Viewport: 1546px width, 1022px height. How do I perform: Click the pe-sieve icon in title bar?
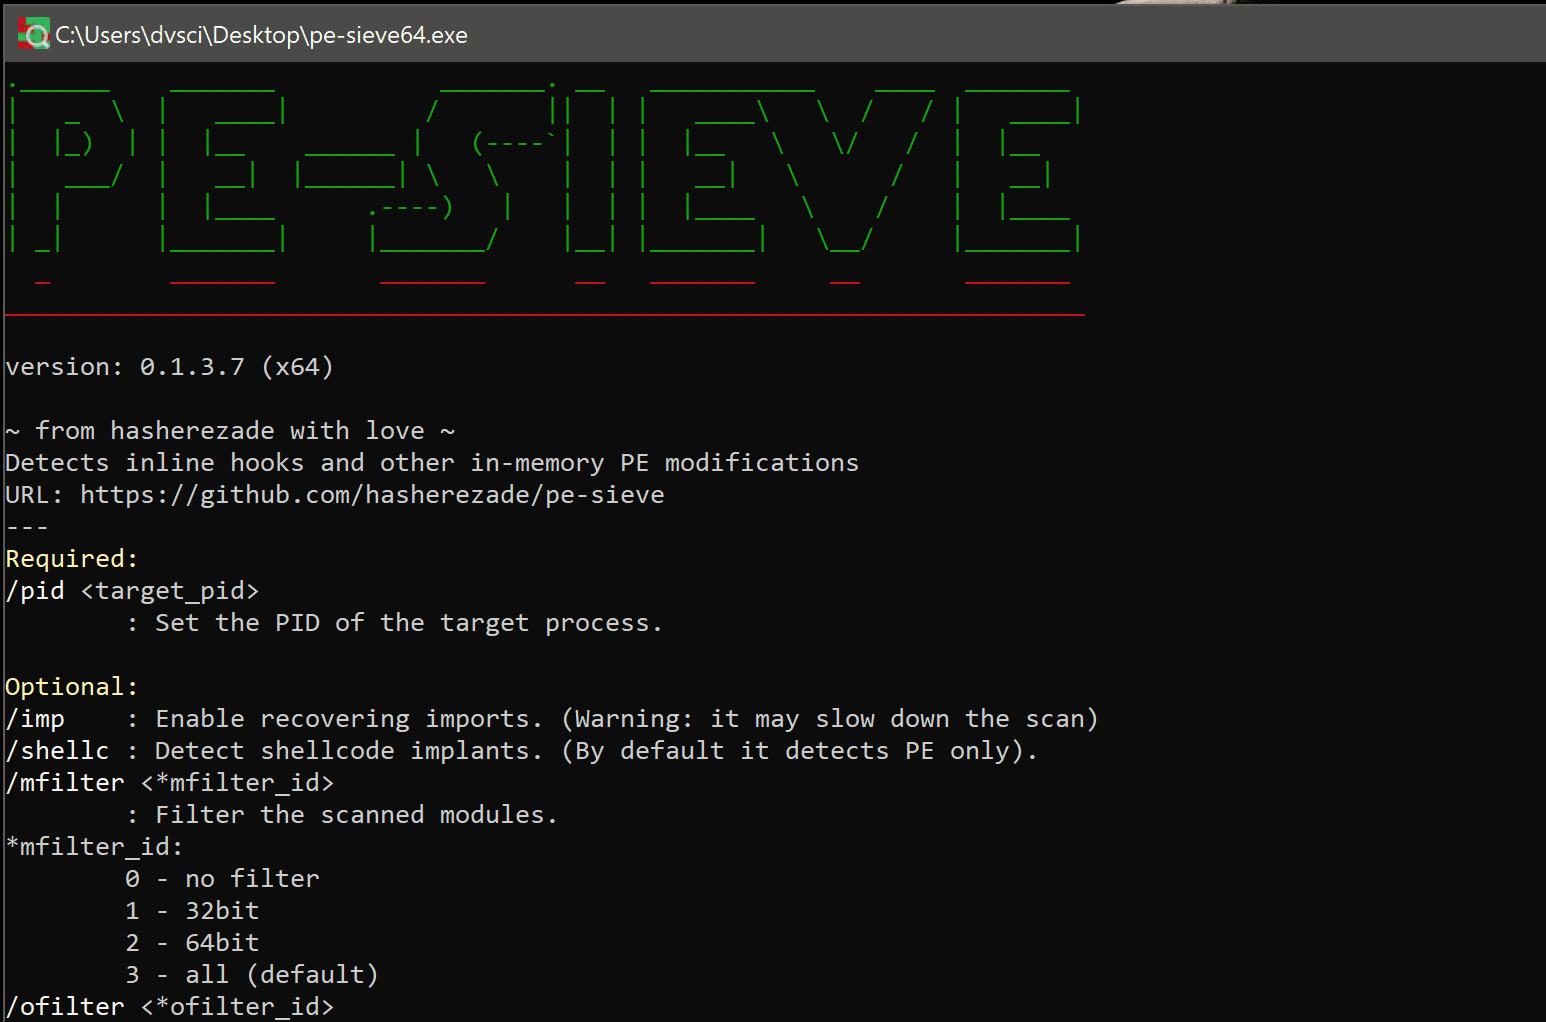(x=33, y=34)
